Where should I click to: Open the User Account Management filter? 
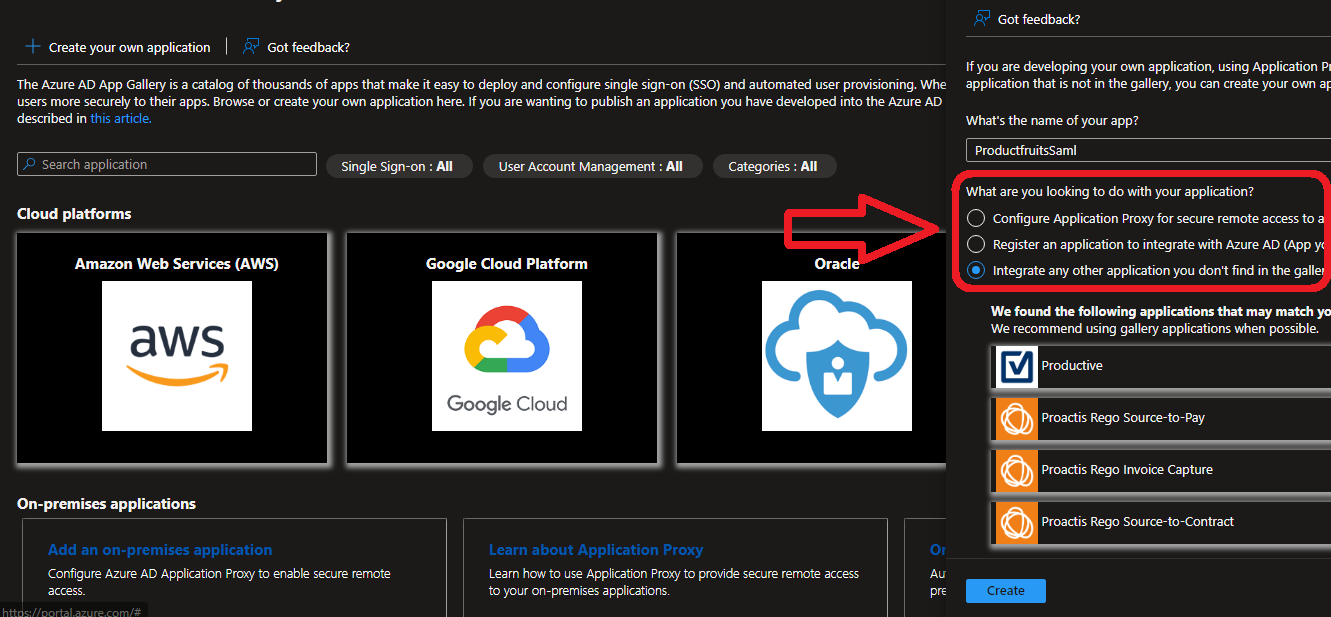[592, 165]
